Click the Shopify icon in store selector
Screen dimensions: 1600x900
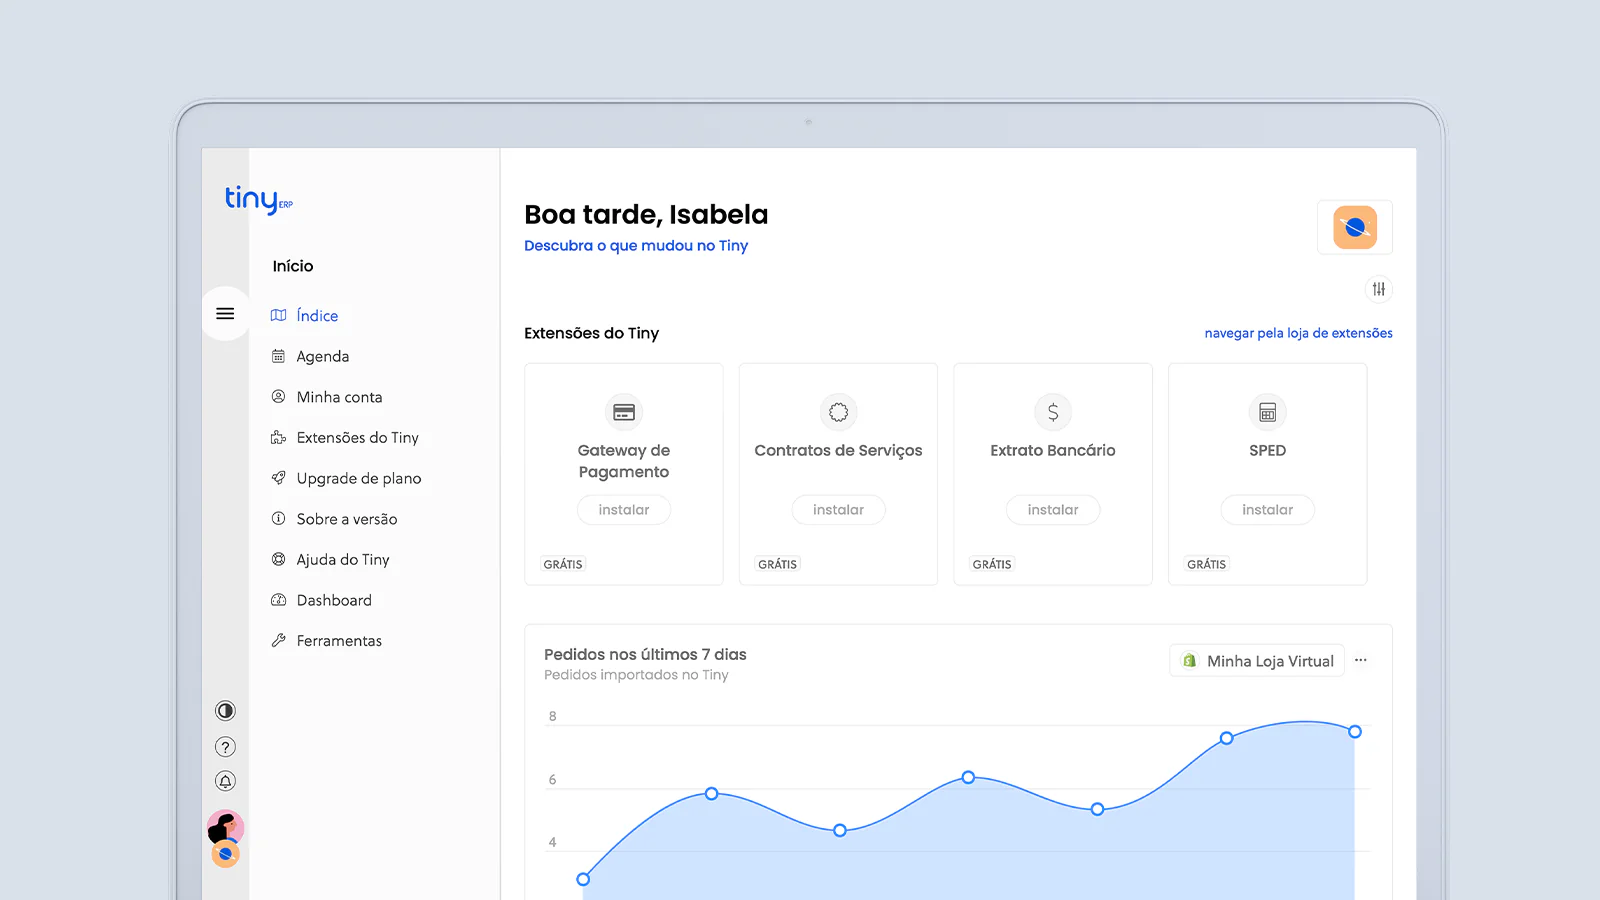click(1189, 661)
